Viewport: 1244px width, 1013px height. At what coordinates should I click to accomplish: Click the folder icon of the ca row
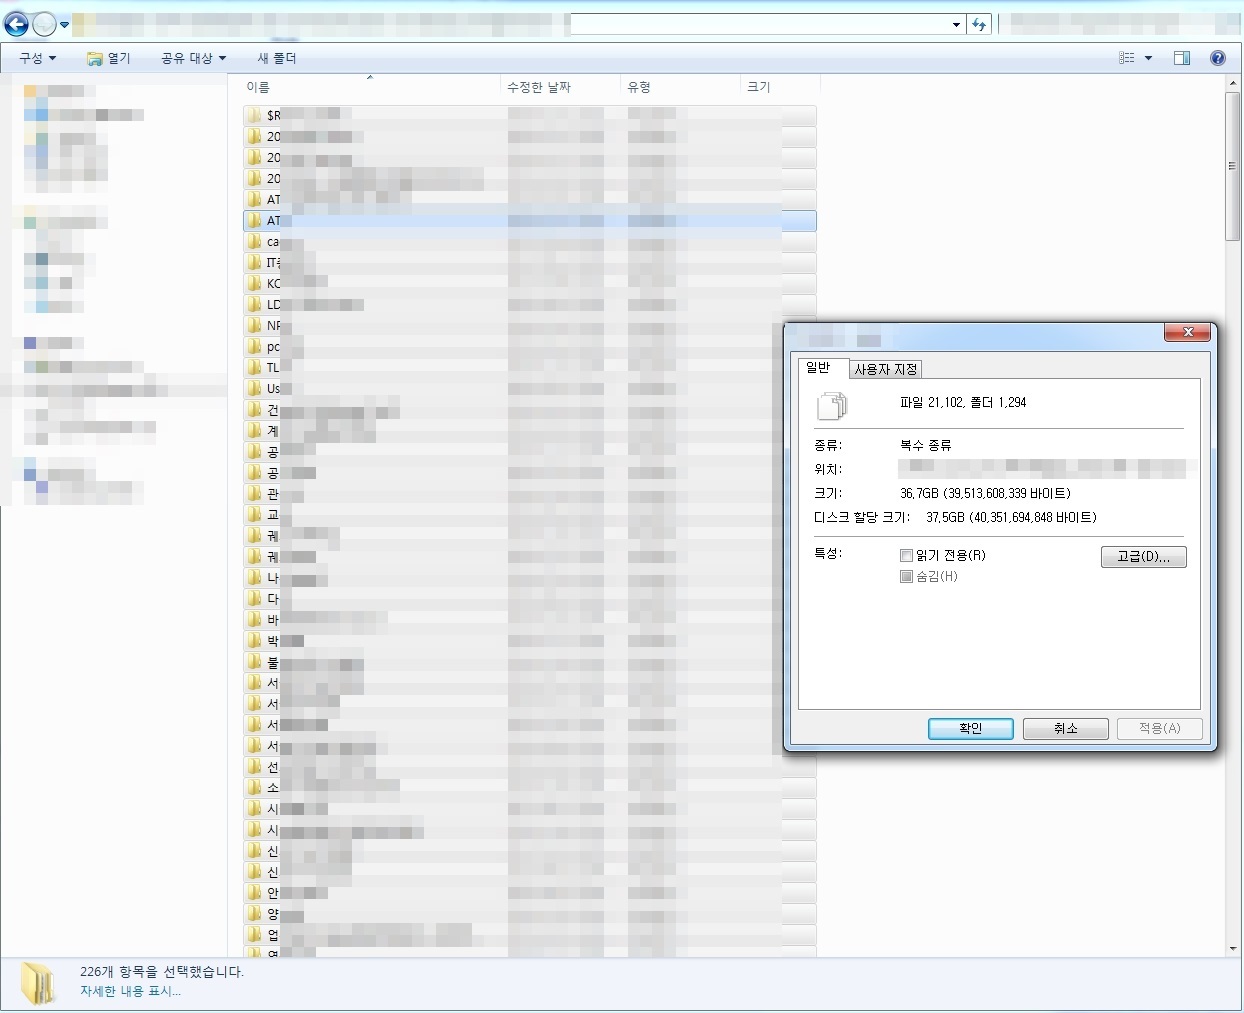[254, 241]
